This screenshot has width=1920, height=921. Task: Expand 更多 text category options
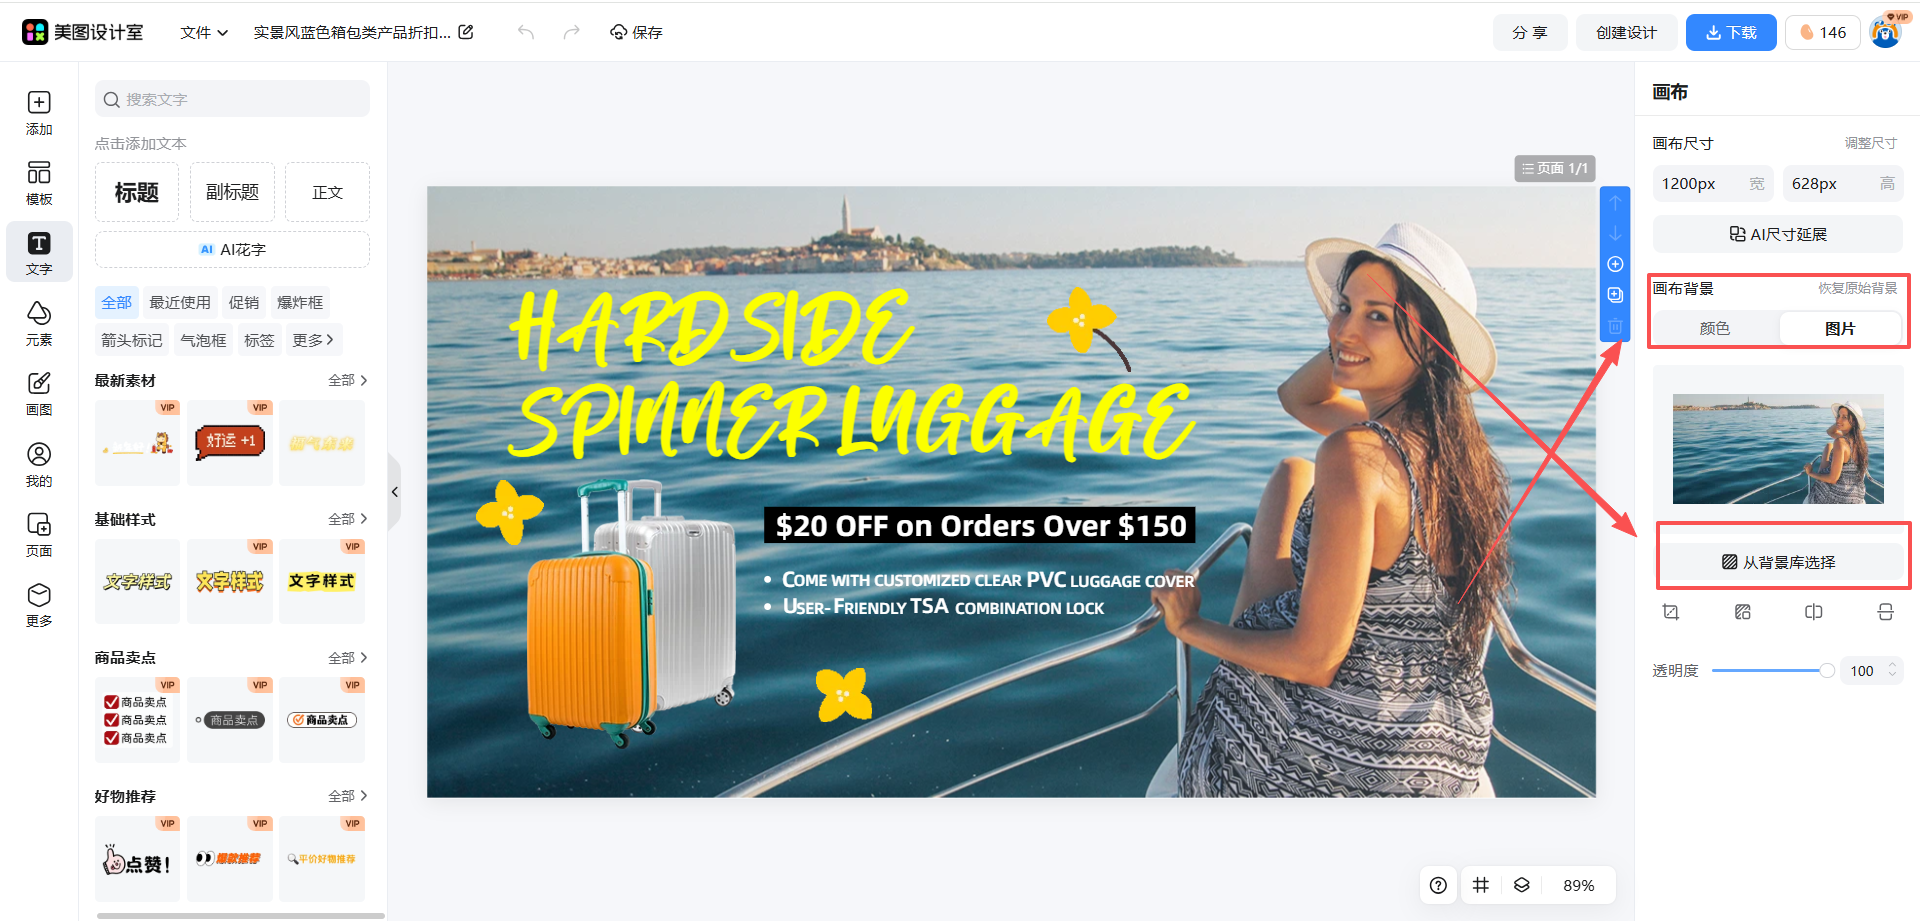(313, 340)
